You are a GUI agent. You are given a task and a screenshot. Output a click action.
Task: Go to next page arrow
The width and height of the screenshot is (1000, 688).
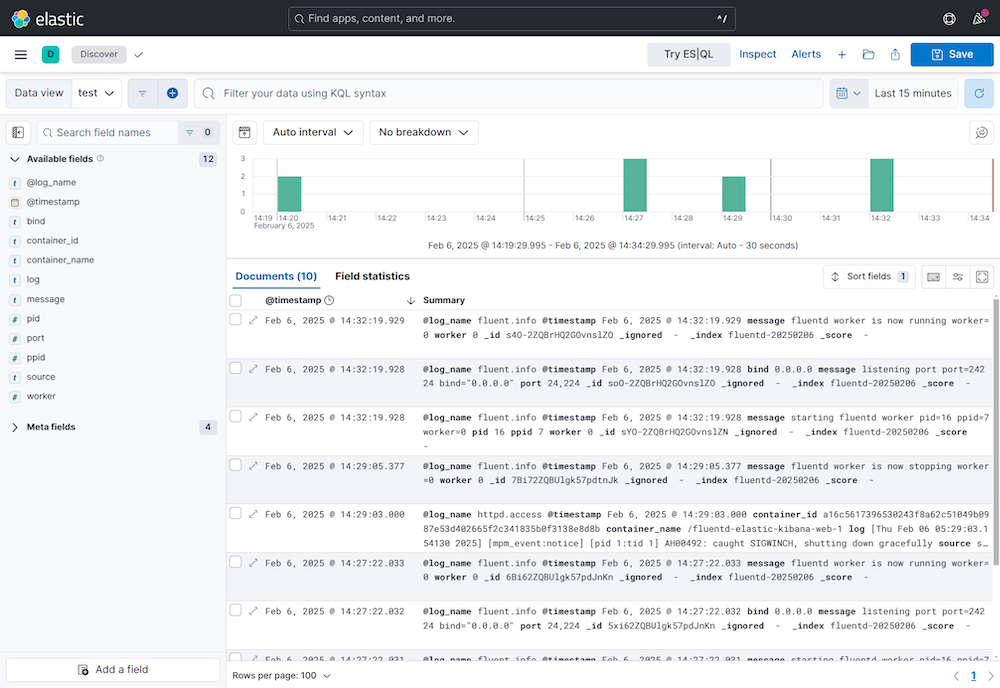[990, 676]
